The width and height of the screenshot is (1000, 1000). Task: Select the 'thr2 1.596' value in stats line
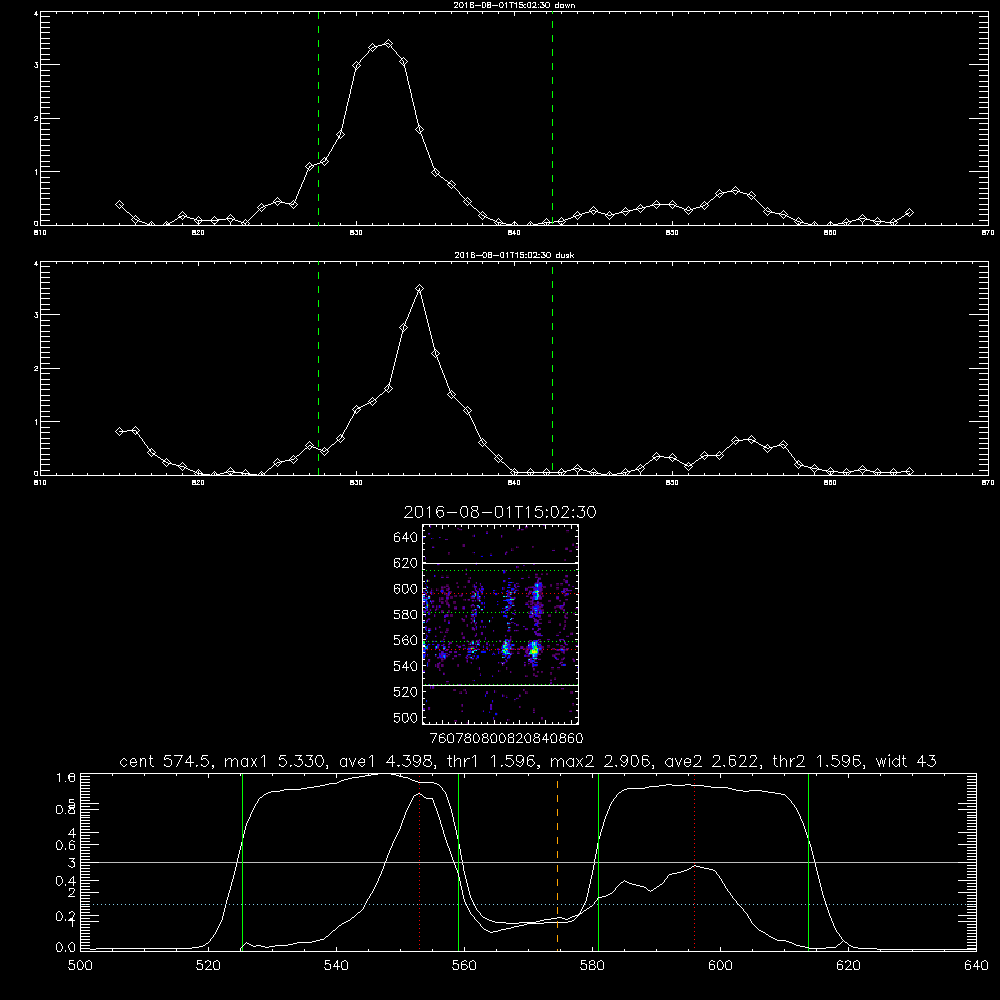[818, 761]
